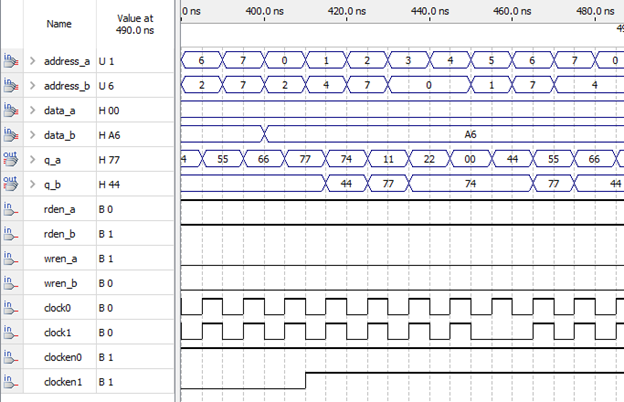
Task: Select the A6 segment in data_b waveform
Action: point(470,133)
